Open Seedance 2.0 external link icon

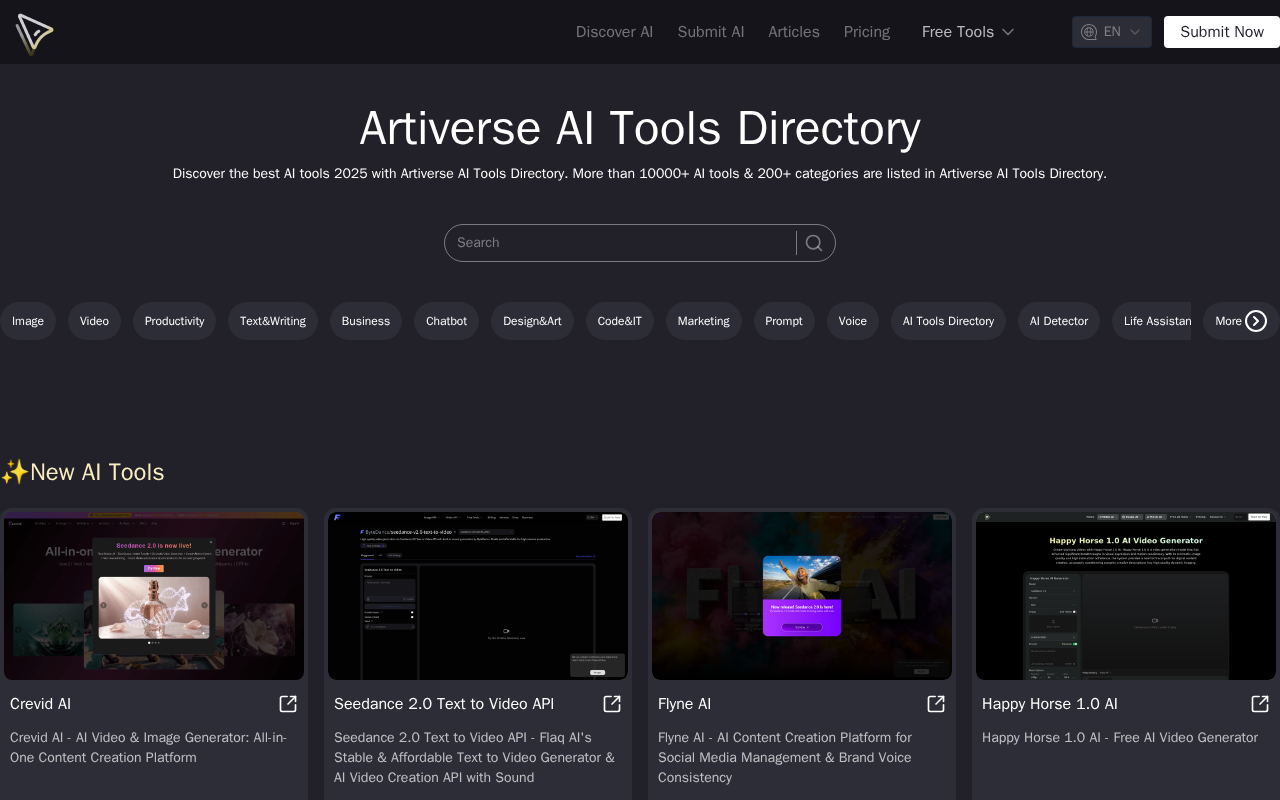pyautogui.click(x=612, y=704)
